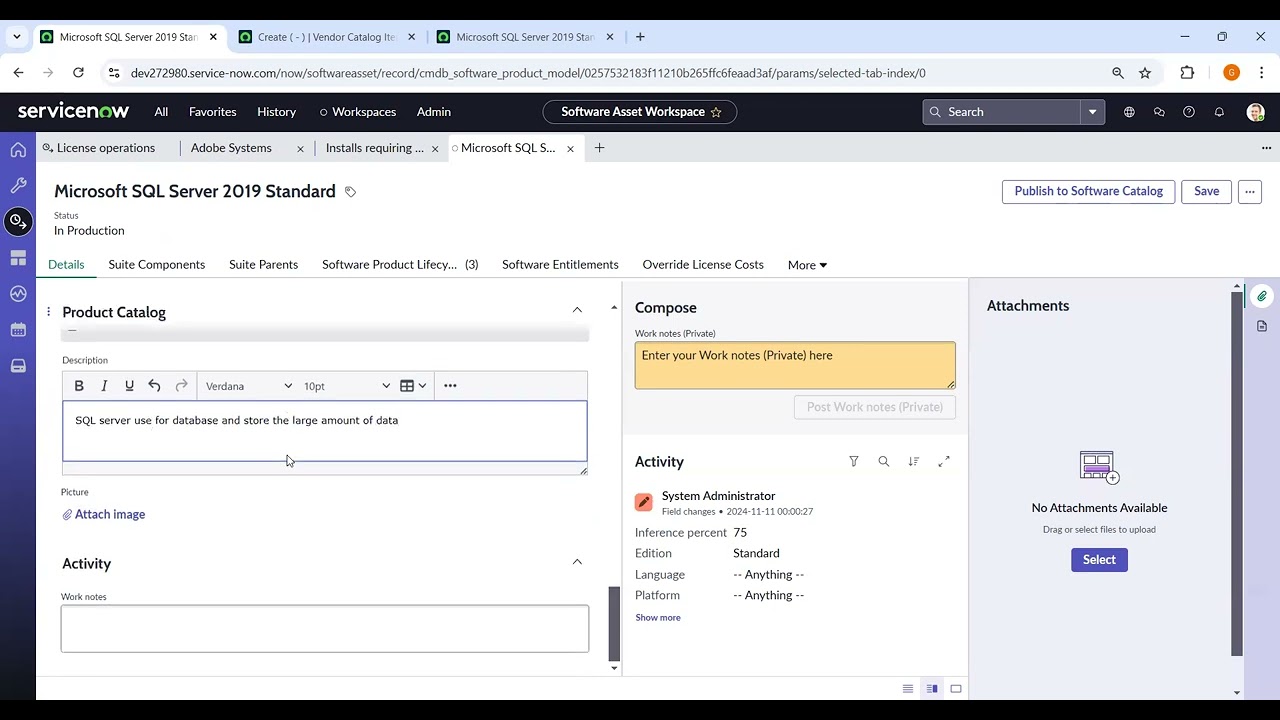Open the search scope dropdown arrow
The height and width of the screenshot is (720, 1280).
[x=1093, y=112]
